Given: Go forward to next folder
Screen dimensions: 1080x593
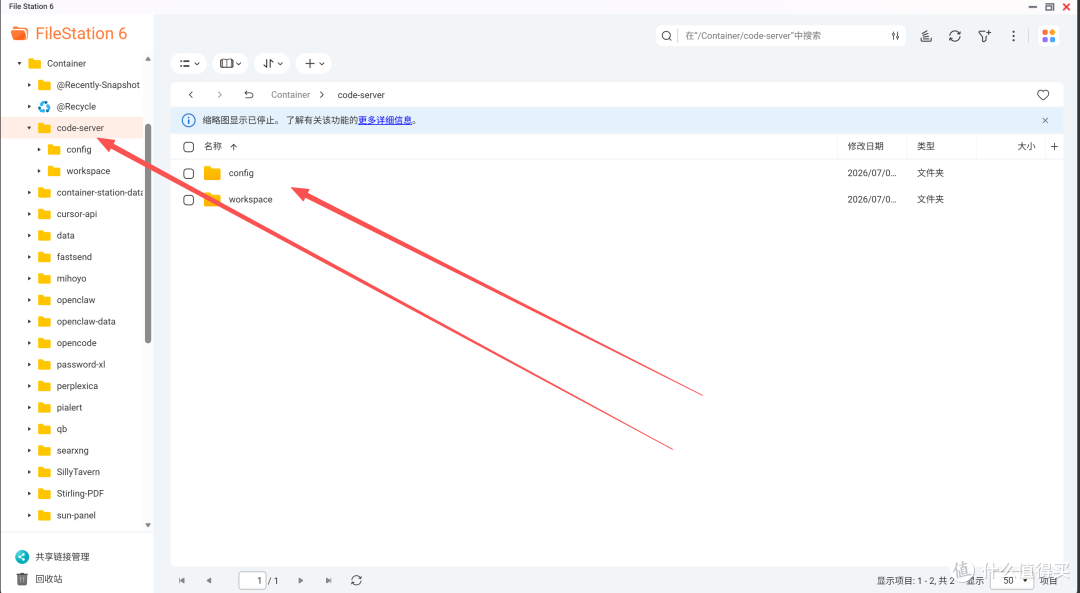Looking at the screenshot, I should tap(220, 95).
